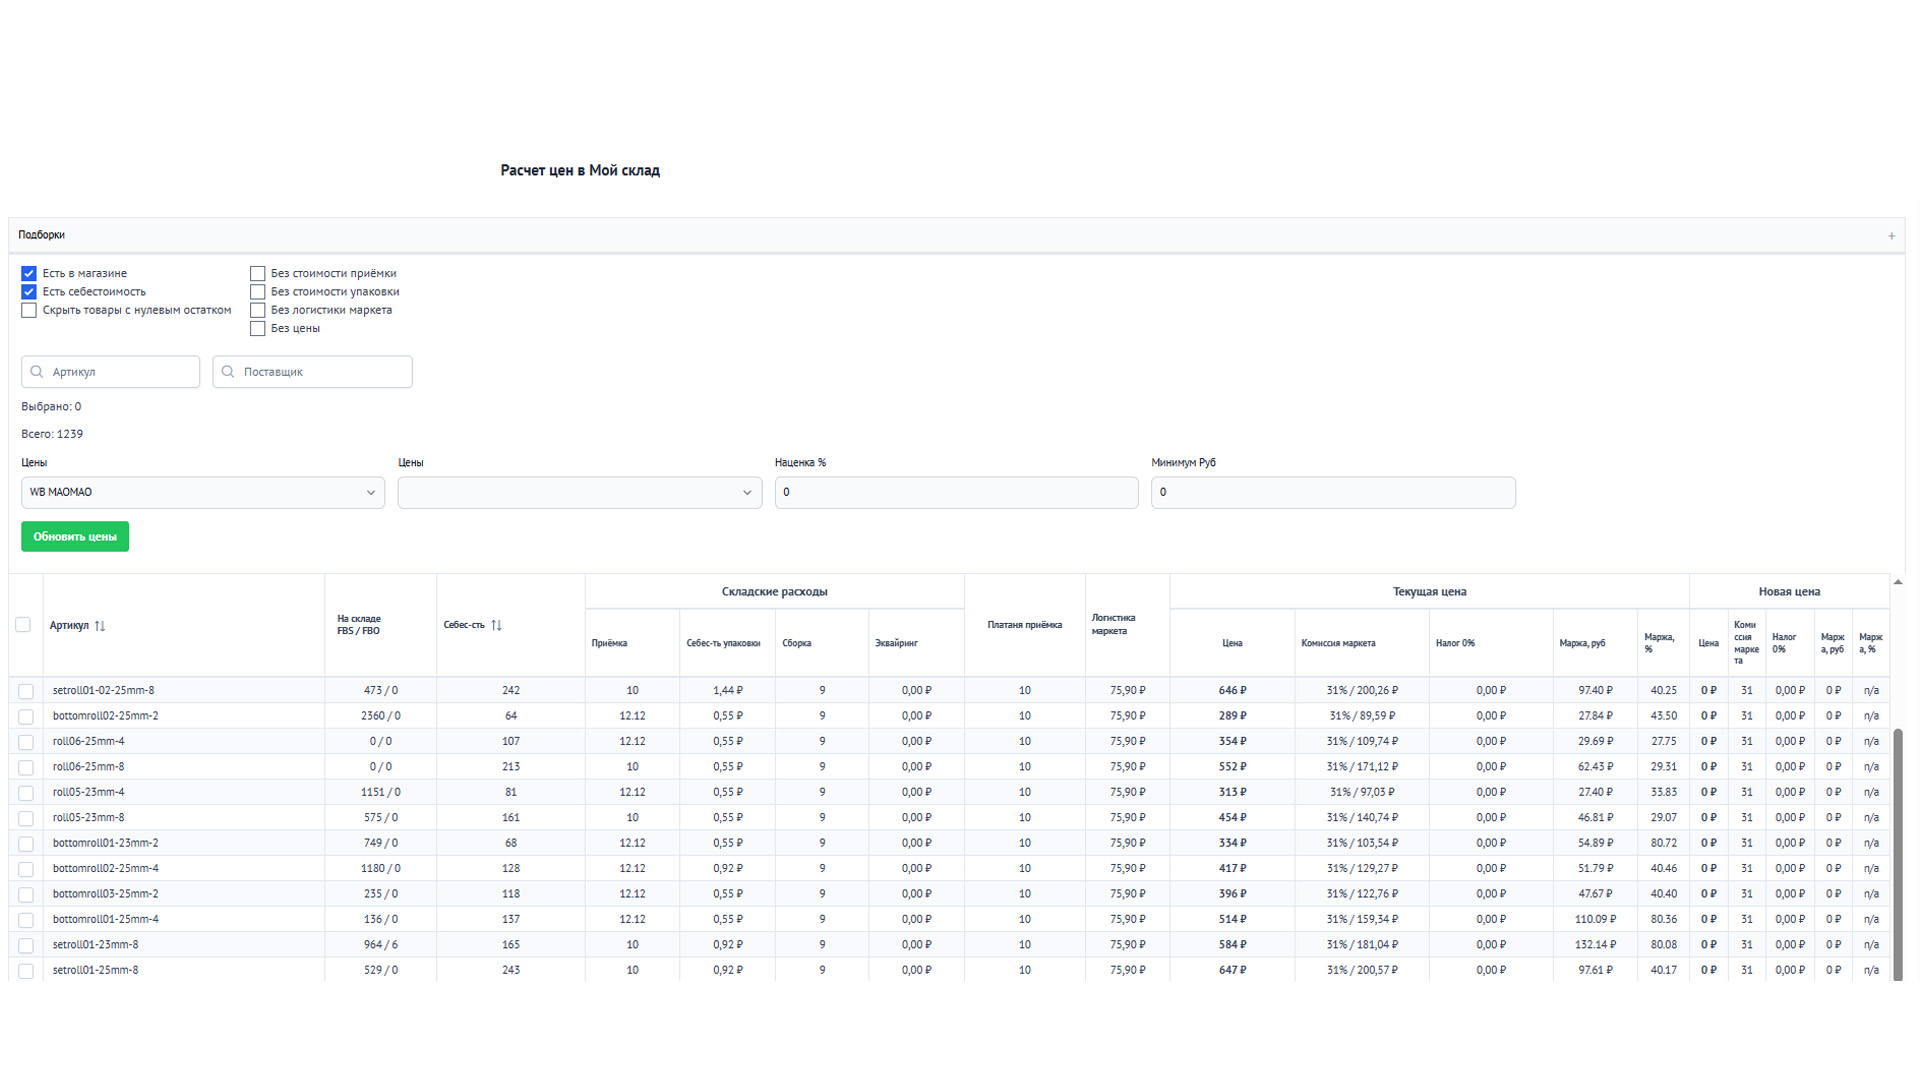Click the Новая цена column group header
Viewport: 1920px width, 1080px height.
point(1789,592)
